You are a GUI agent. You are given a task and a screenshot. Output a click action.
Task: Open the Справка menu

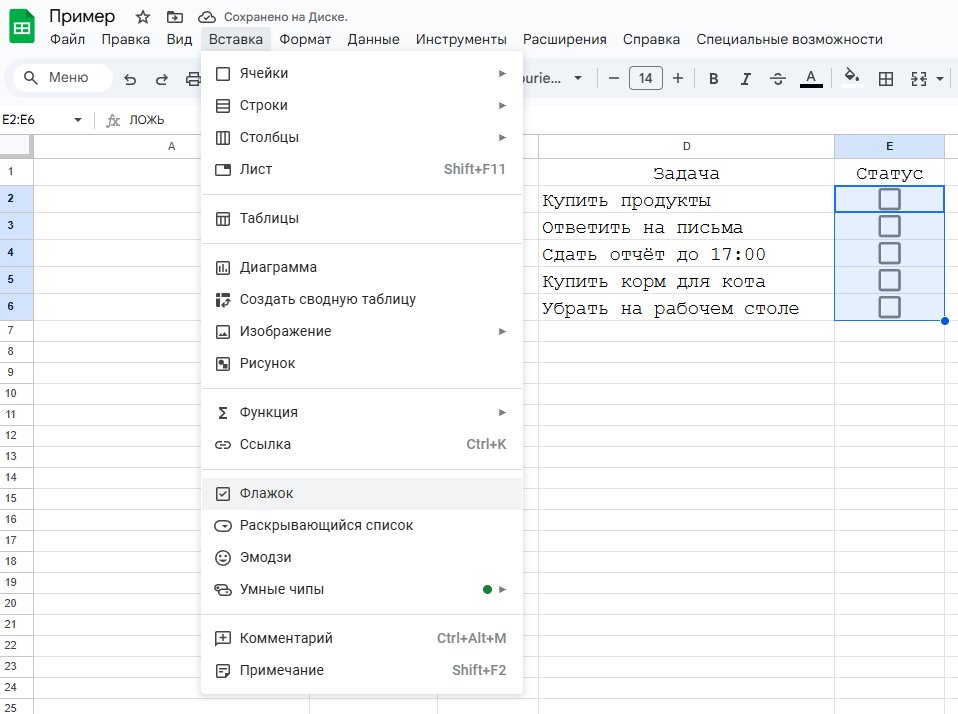[x=651, y=39]
